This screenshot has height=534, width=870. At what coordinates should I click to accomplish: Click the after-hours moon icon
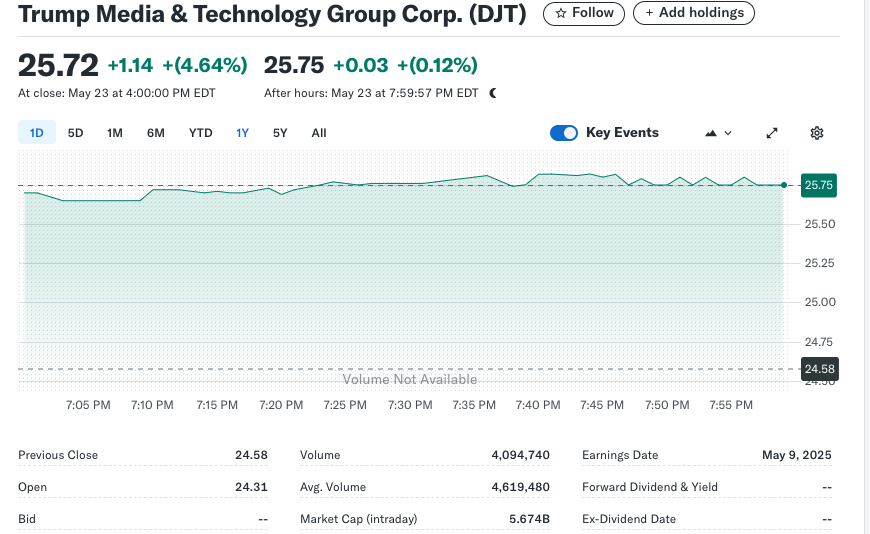[x=493, y=93]
